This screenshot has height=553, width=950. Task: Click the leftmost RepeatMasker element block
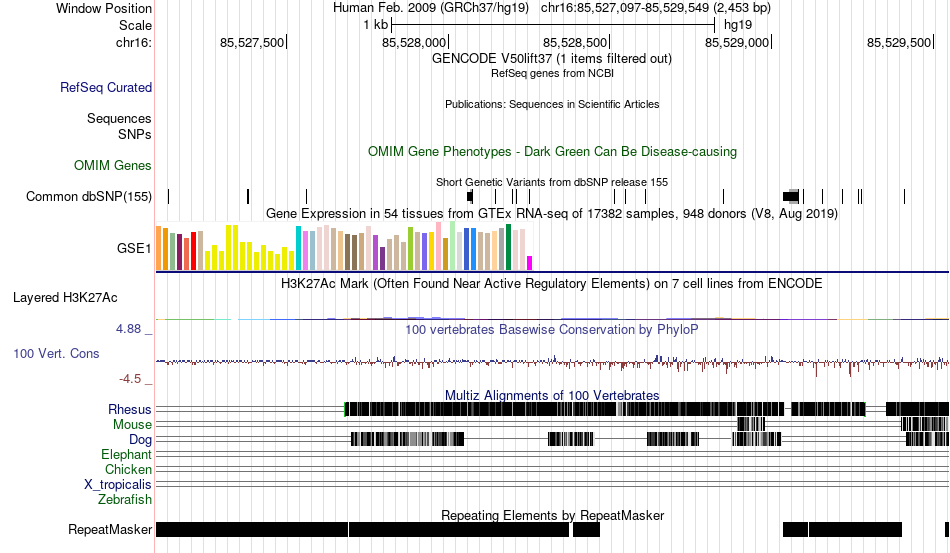pos(252,529)
